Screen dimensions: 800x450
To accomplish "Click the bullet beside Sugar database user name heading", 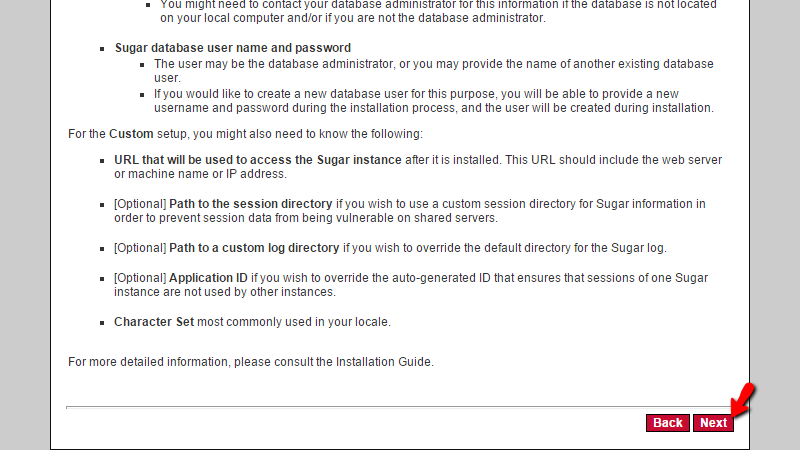I will pos(102,48).
